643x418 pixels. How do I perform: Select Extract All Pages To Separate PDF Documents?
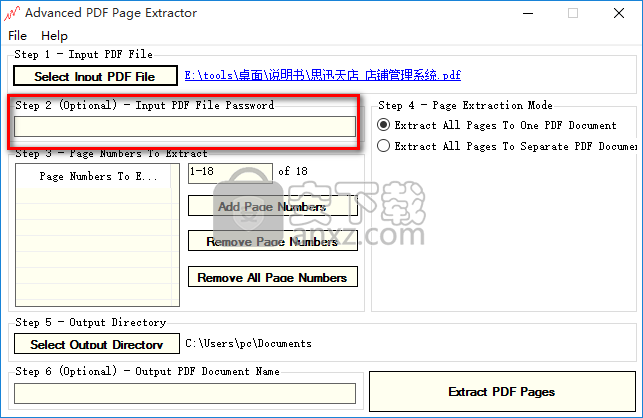(507, 146)
